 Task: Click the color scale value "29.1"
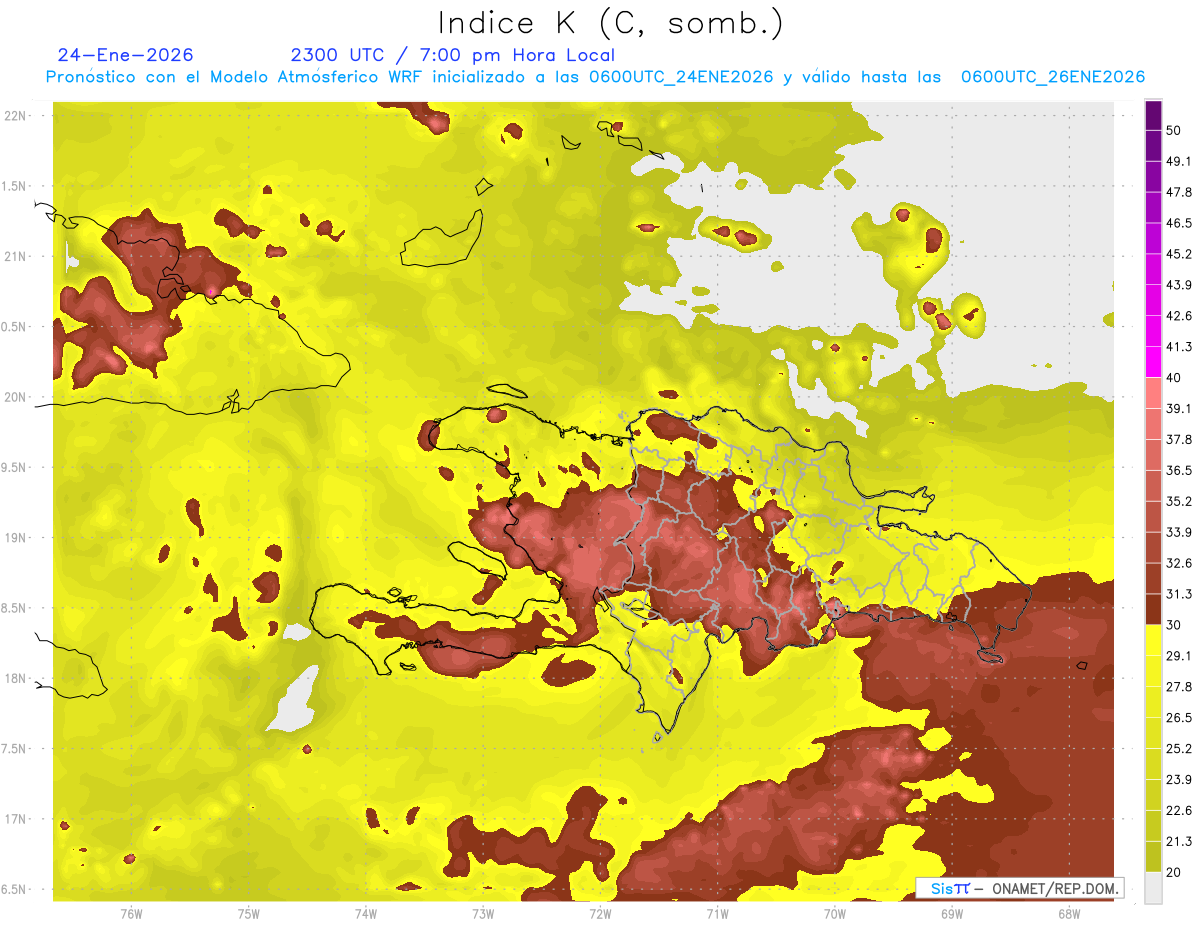(x=1179, y=655)
